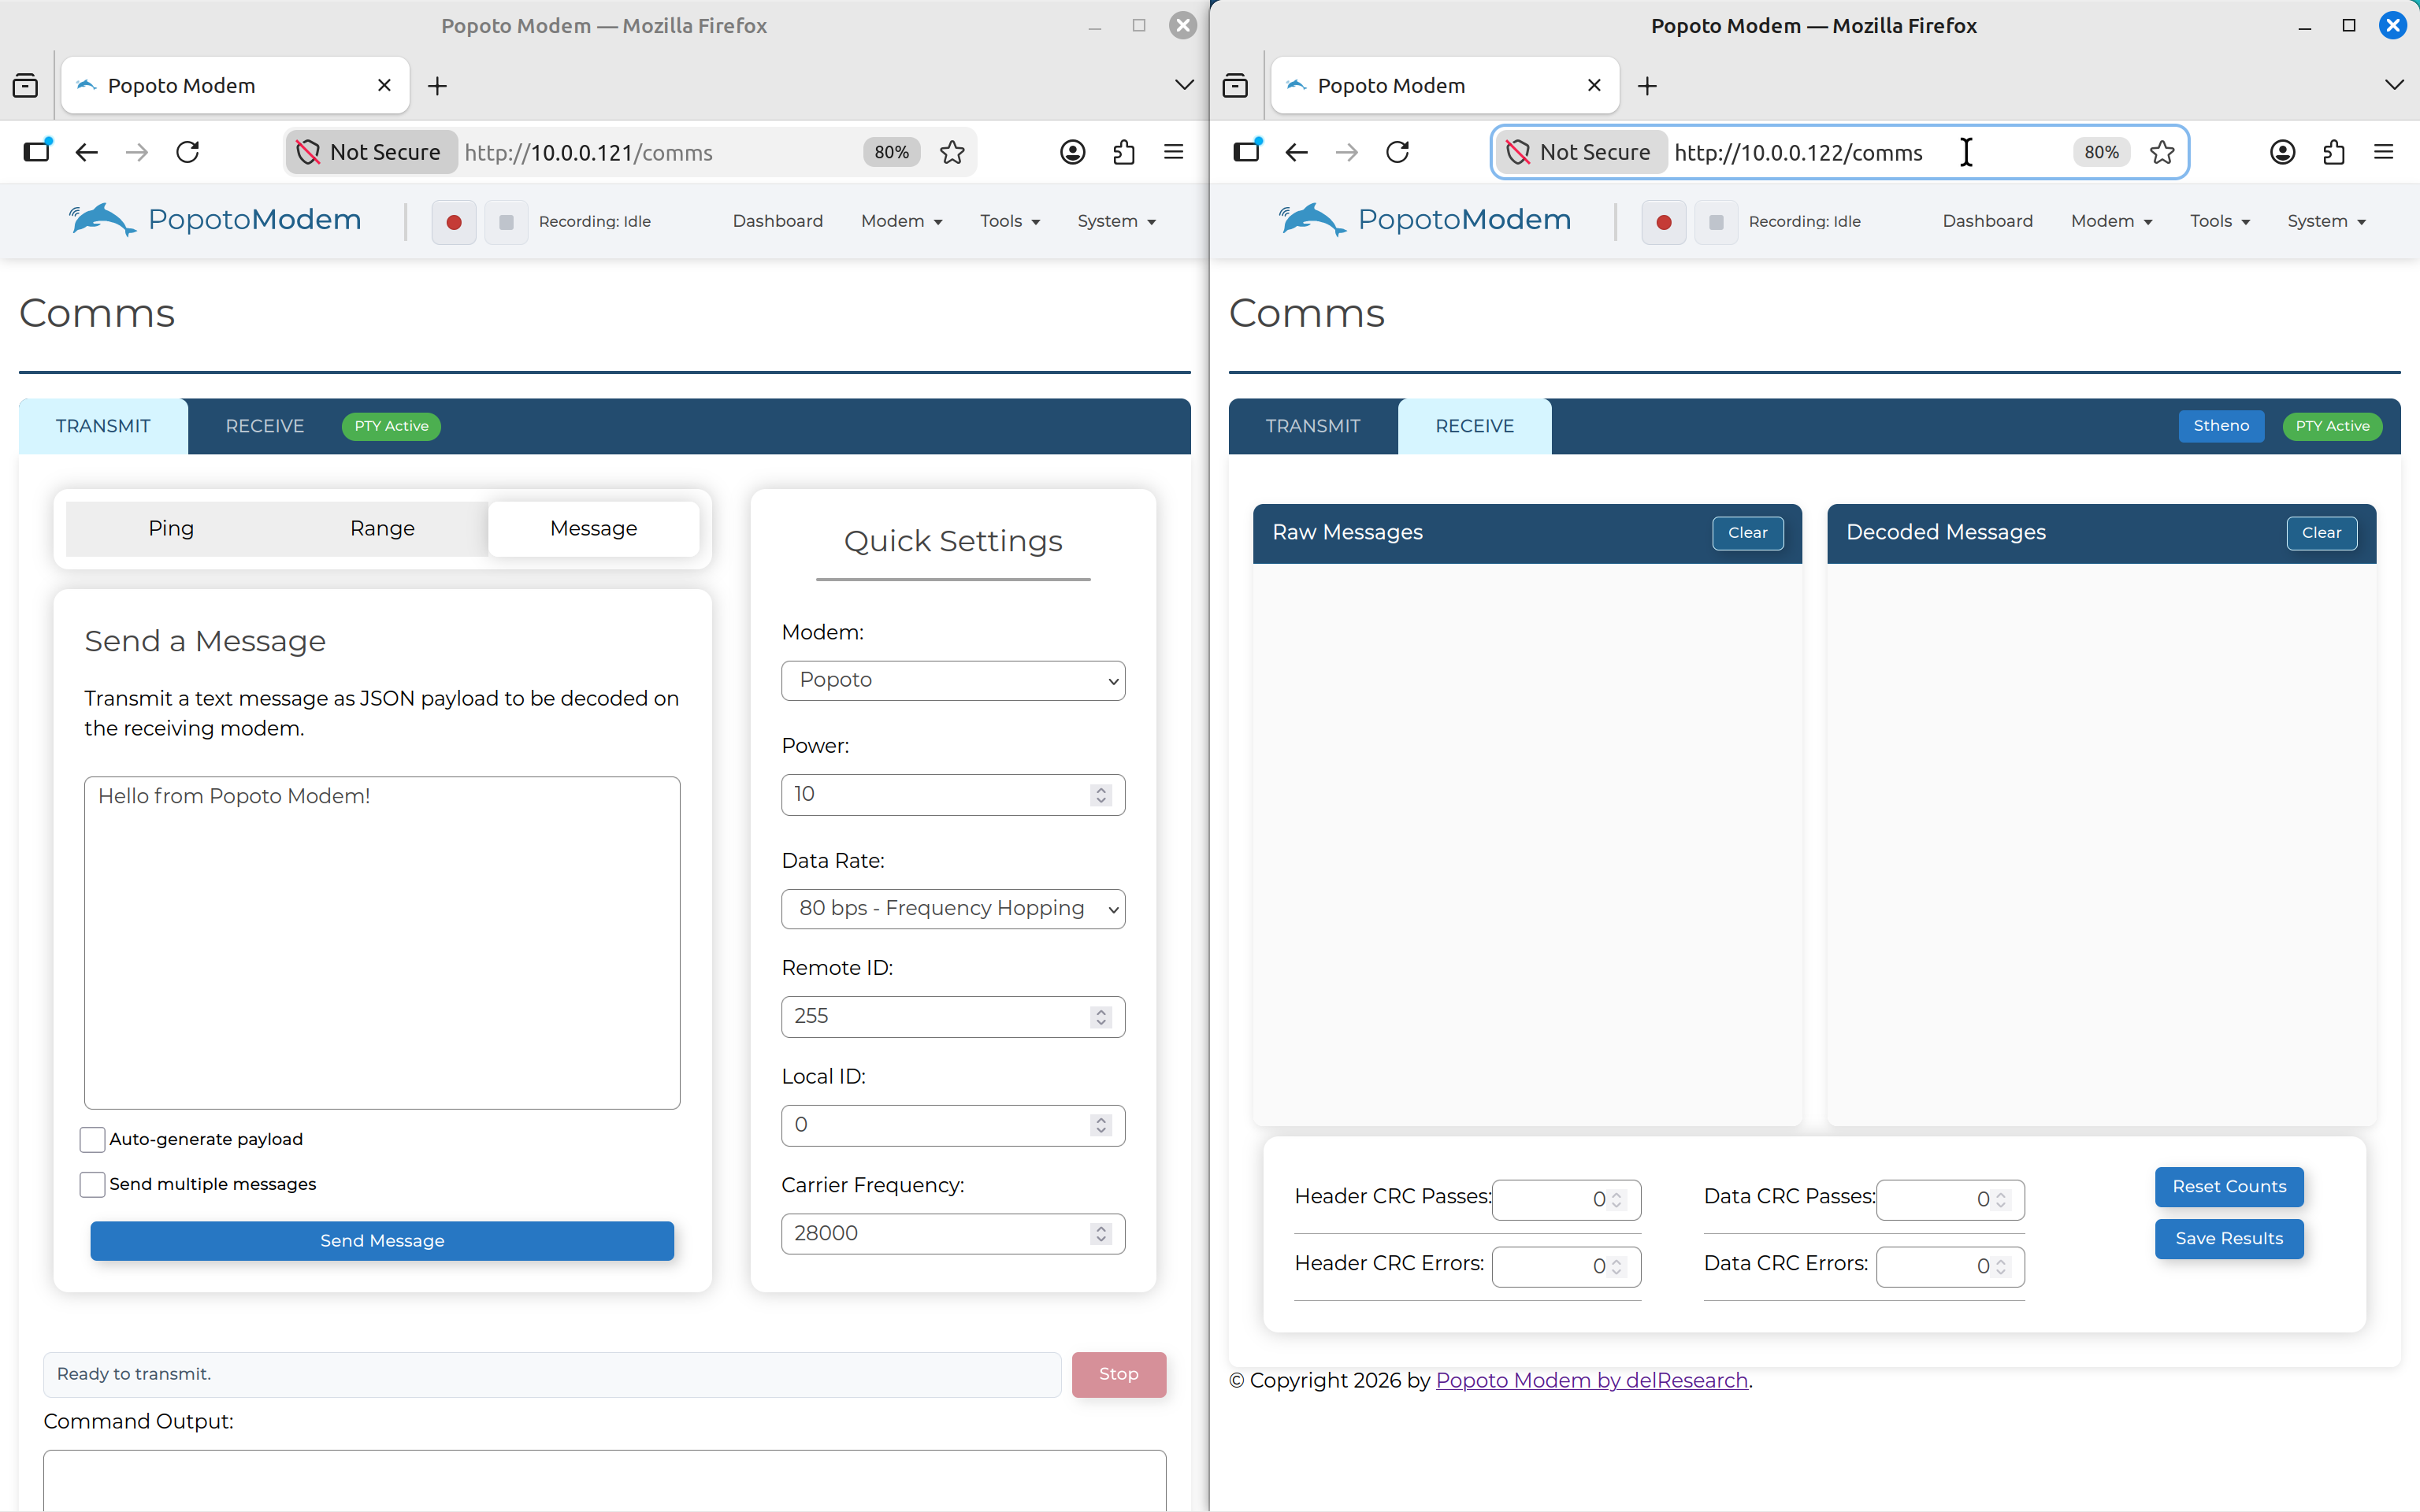2420x1512 pixels.
Task: Enable Auto-generate payload checkbox
Action: [x=92, y=1139]
